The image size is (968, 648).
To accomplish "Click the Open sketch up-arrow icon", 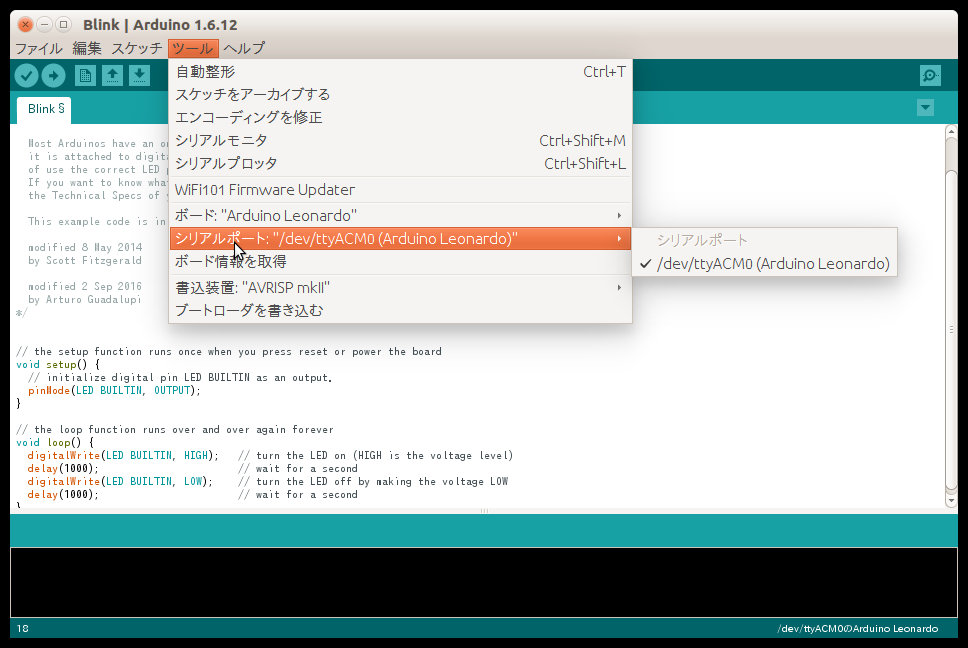I will tap(112, 76).
